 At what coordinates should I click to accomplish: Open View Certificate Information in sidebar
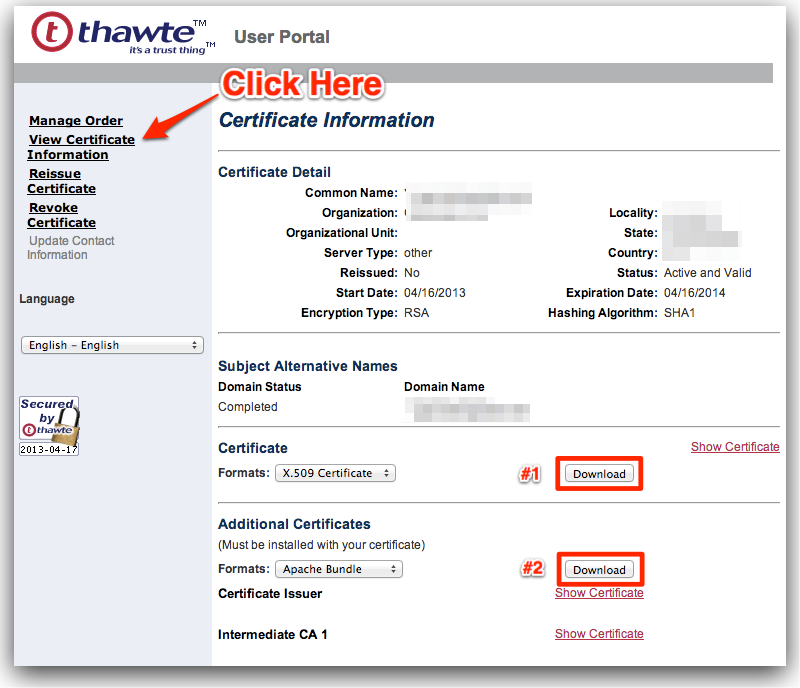click(x=81, y=147)
